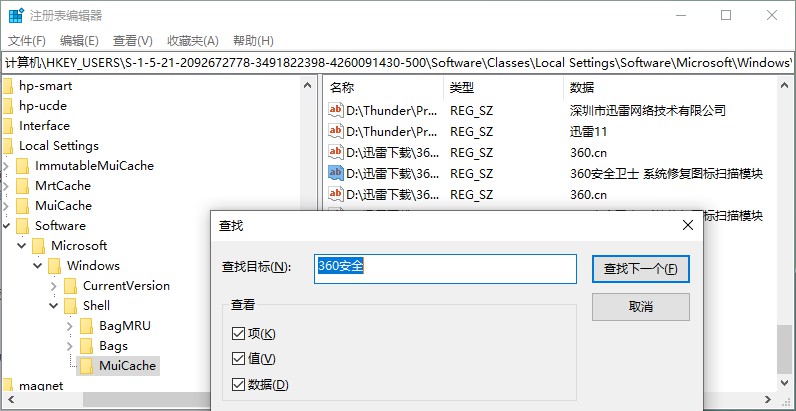Click the Interface folder icon
This screenshot has height=411, width=796.
click(7, 126)
